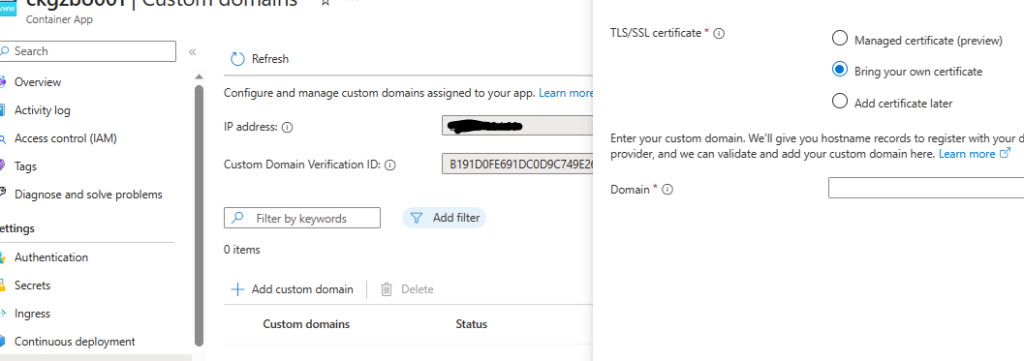Click the info icon next to TLS/SSL certificate
Image resolution: width=1024 pixels, height=361 pixels.
[x=719, y=33]
